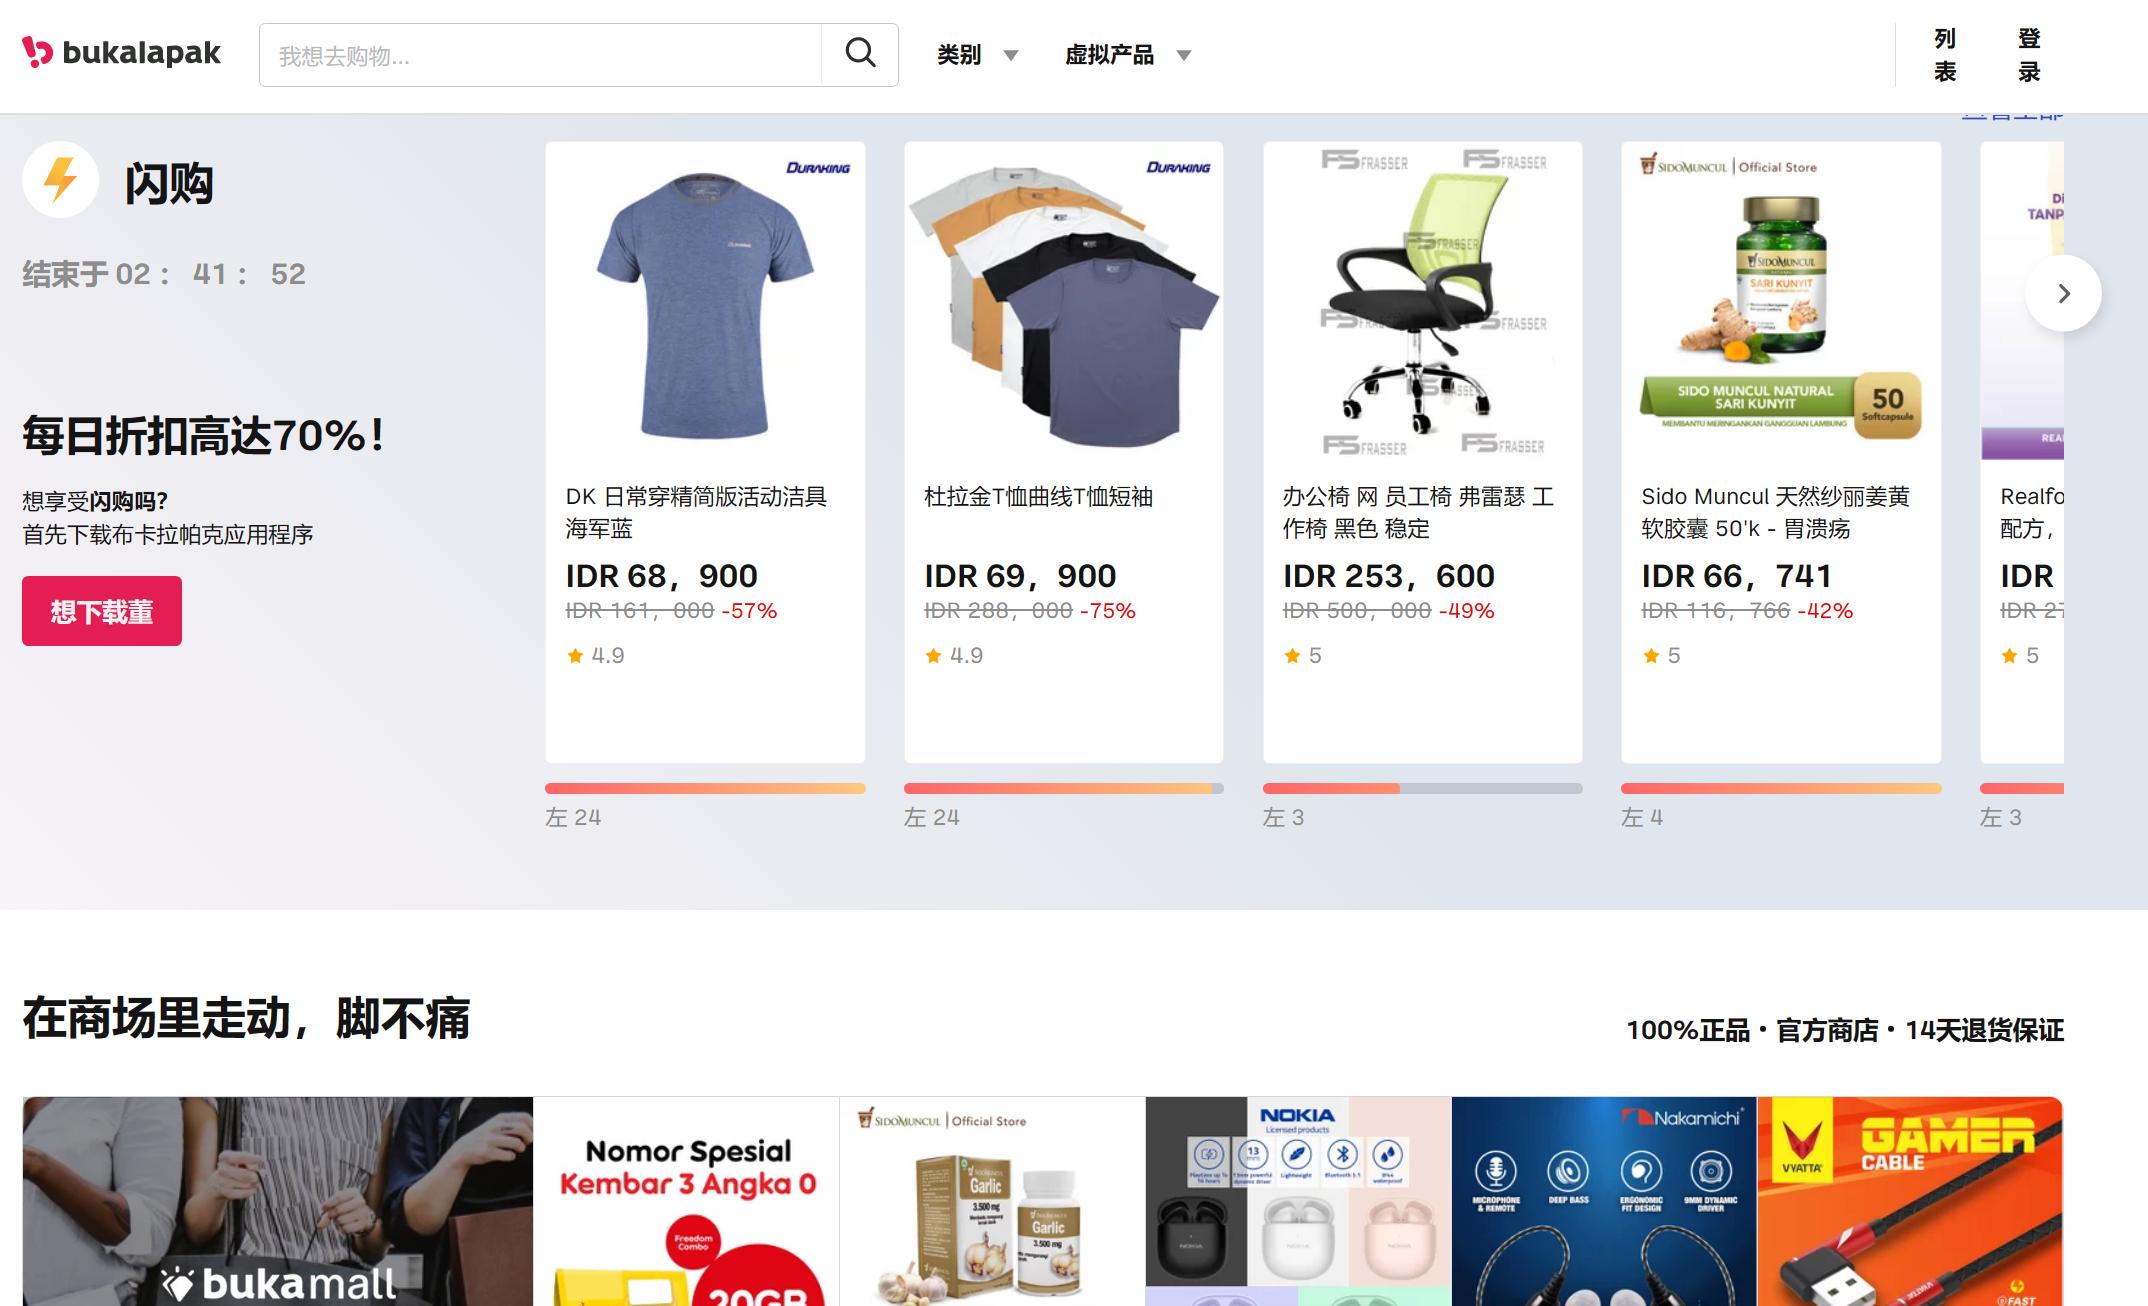The width and height of the screenshot is (2148, 1306).
Task: Click the right arrow to see more flash sale items
Action: [2063, 294]
